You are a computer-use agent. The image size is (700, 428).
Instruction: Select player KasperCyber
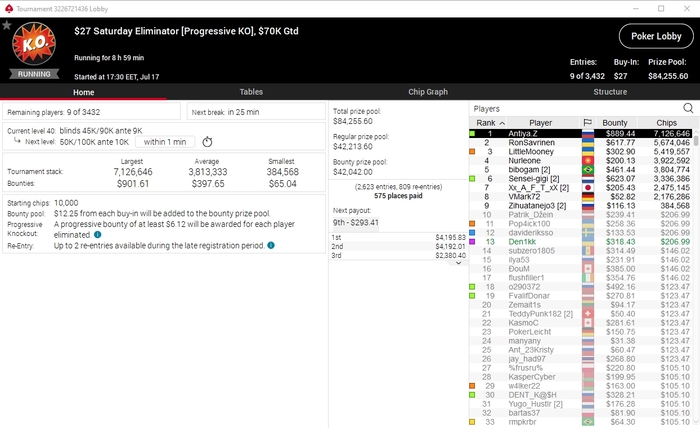click(580, 377)
